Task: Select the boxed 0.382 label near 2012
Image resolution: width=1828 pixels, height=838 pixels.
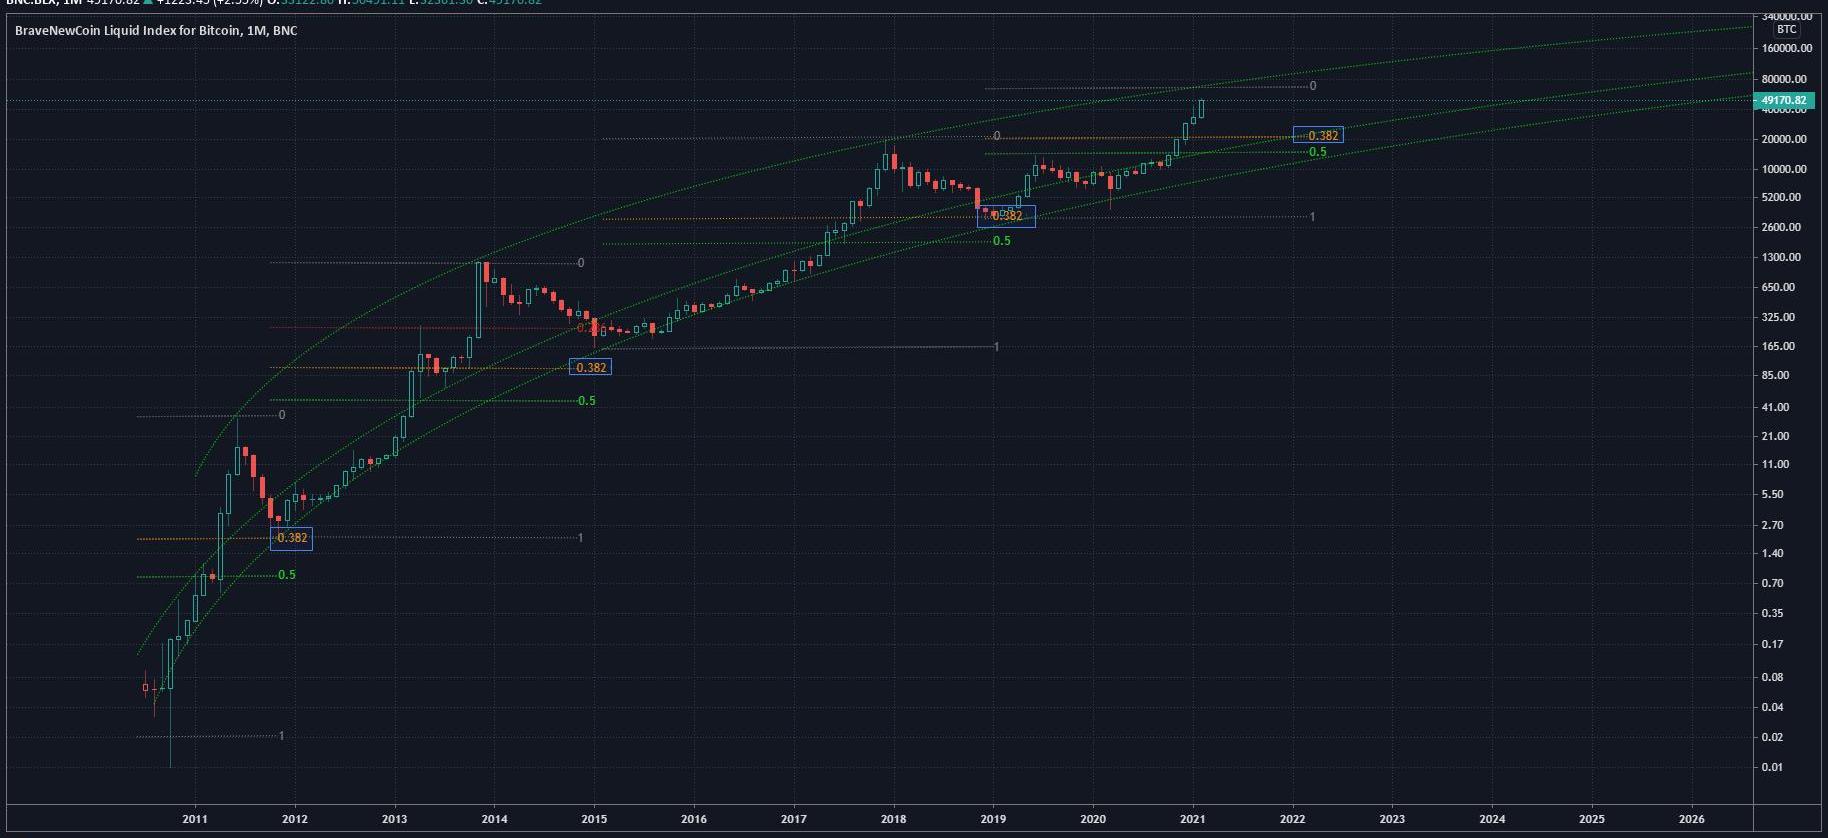Action: (291, 538)
